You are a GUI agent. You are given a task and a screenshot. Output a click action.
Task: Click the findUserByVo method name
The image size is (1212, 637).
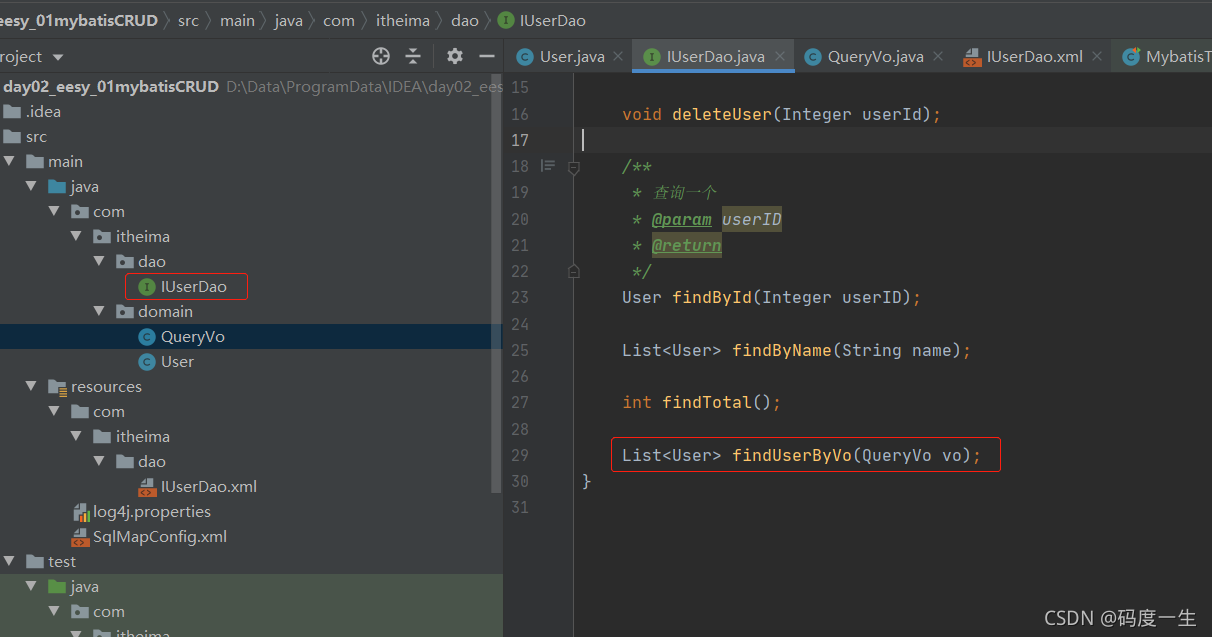792,455
